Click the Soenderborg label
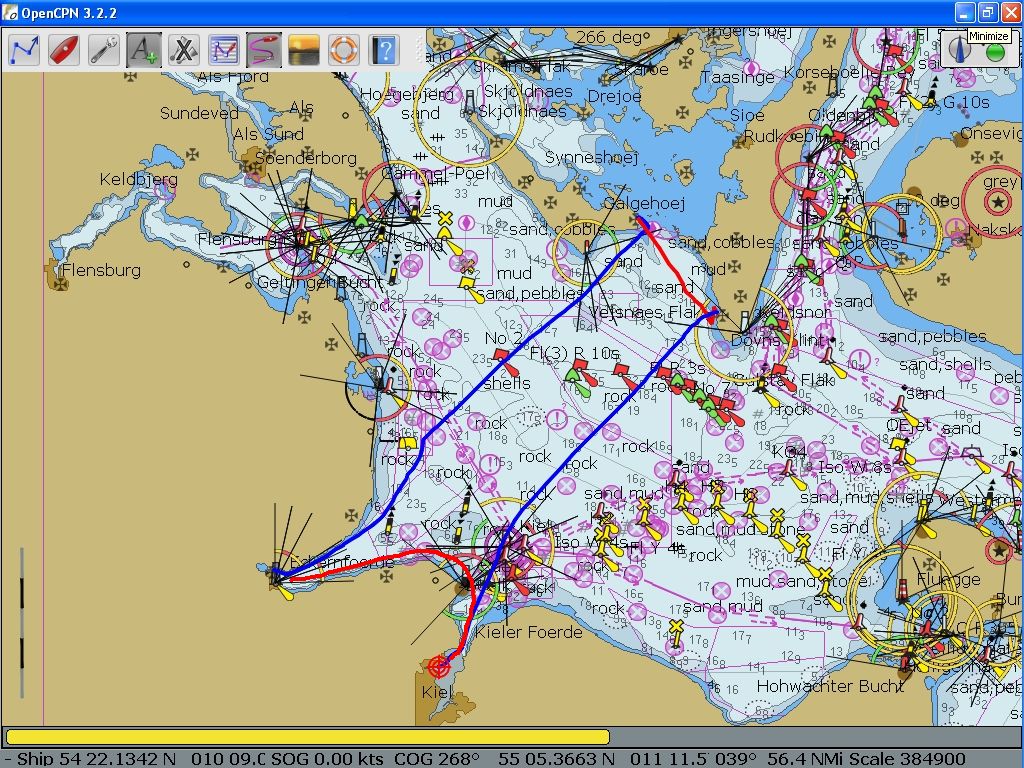 click(306, 158)
